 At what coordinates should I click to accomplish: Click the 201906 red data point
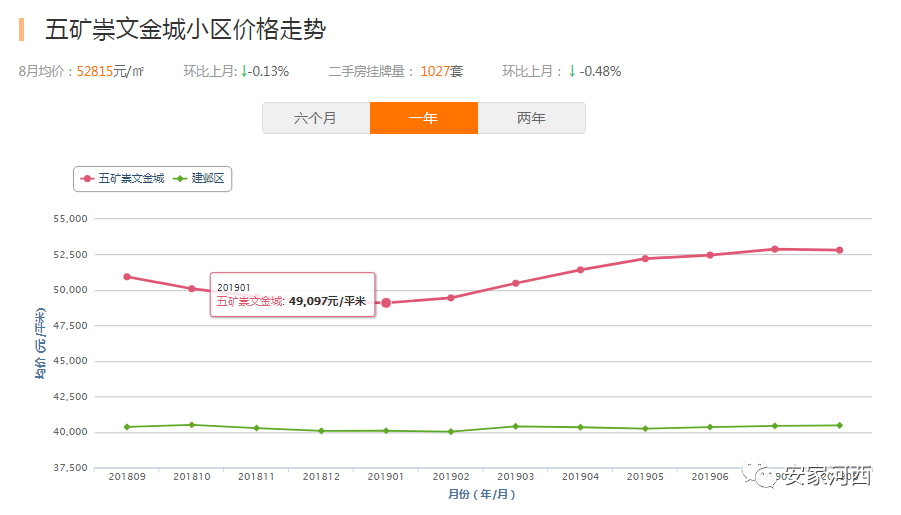710,255
